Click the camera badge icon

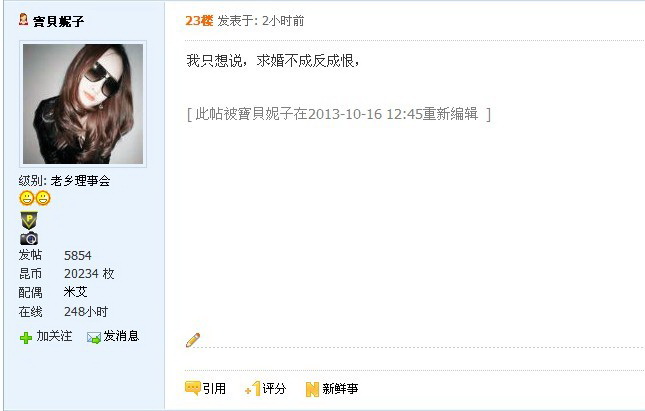point(29,239)
